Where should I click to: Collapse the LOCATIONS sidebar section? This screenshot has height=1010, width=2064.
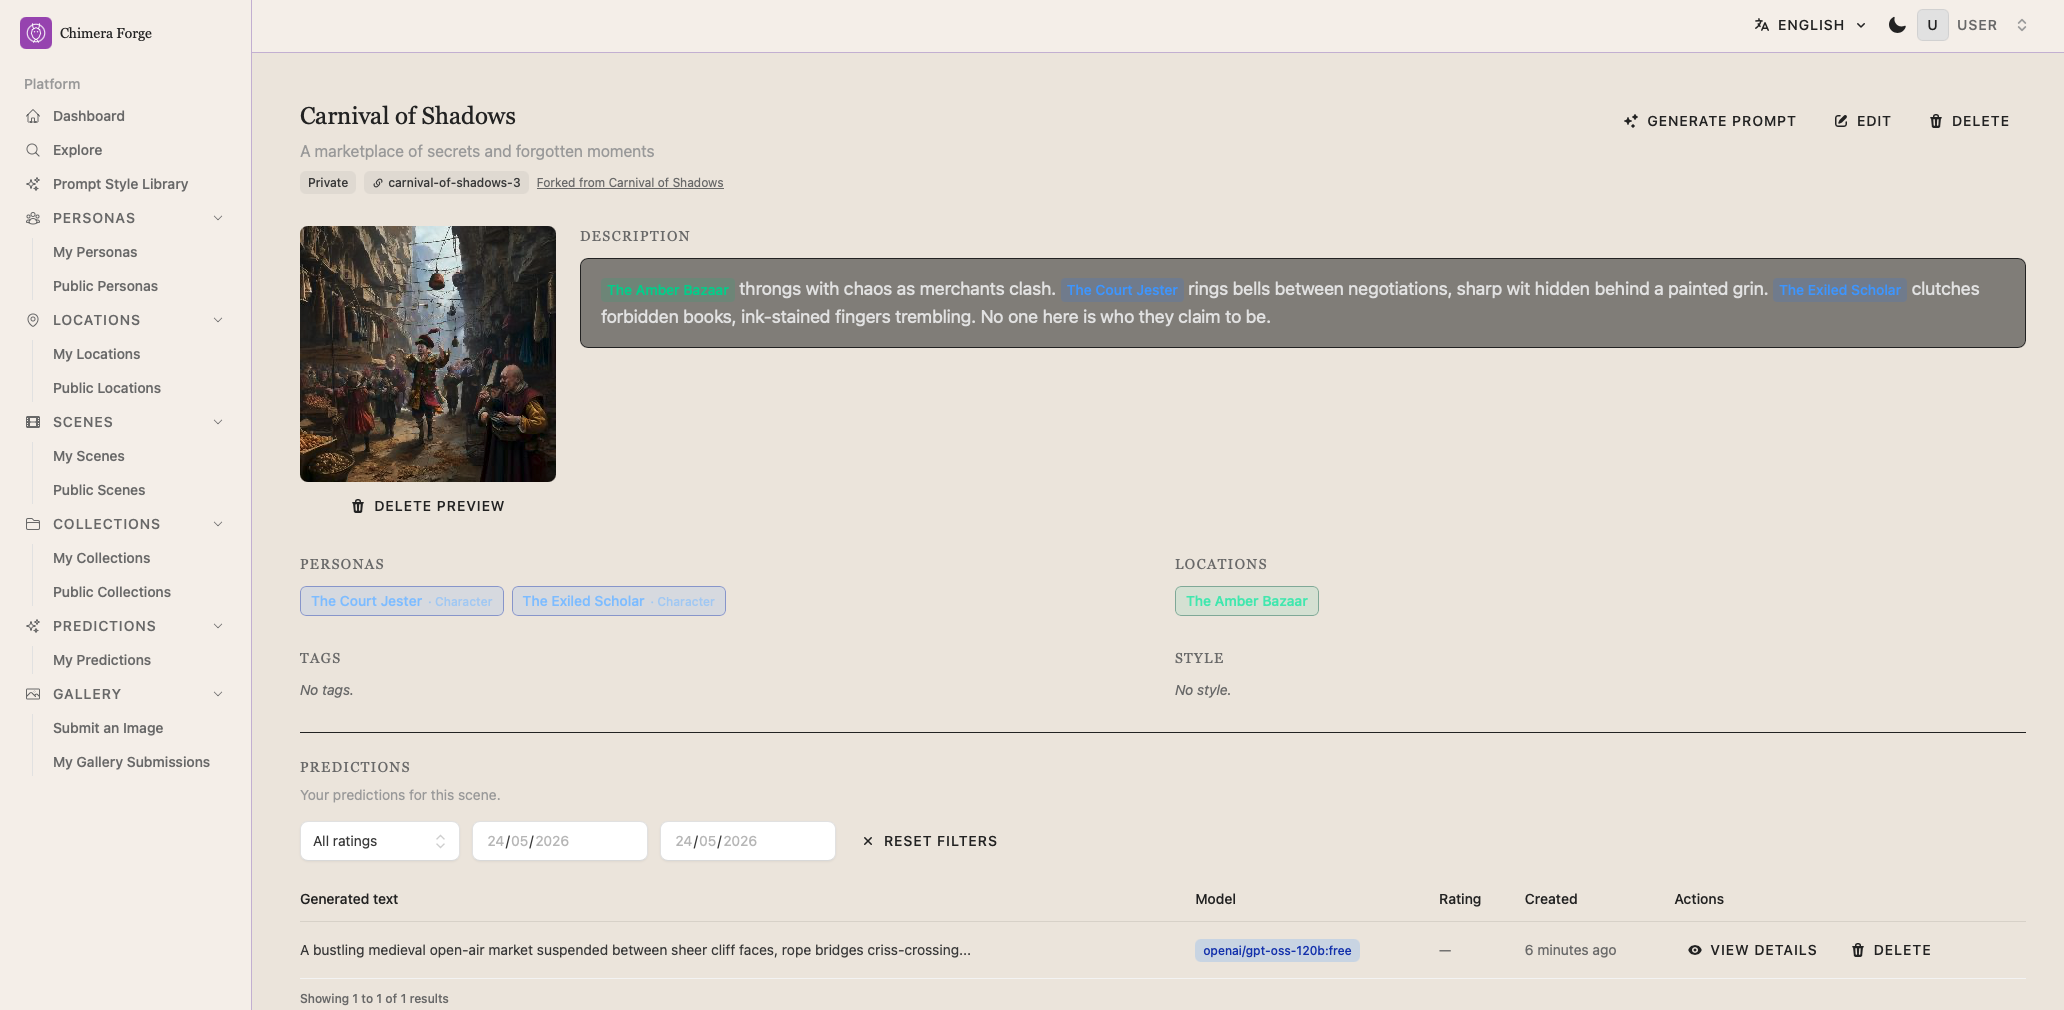point(218,320)
